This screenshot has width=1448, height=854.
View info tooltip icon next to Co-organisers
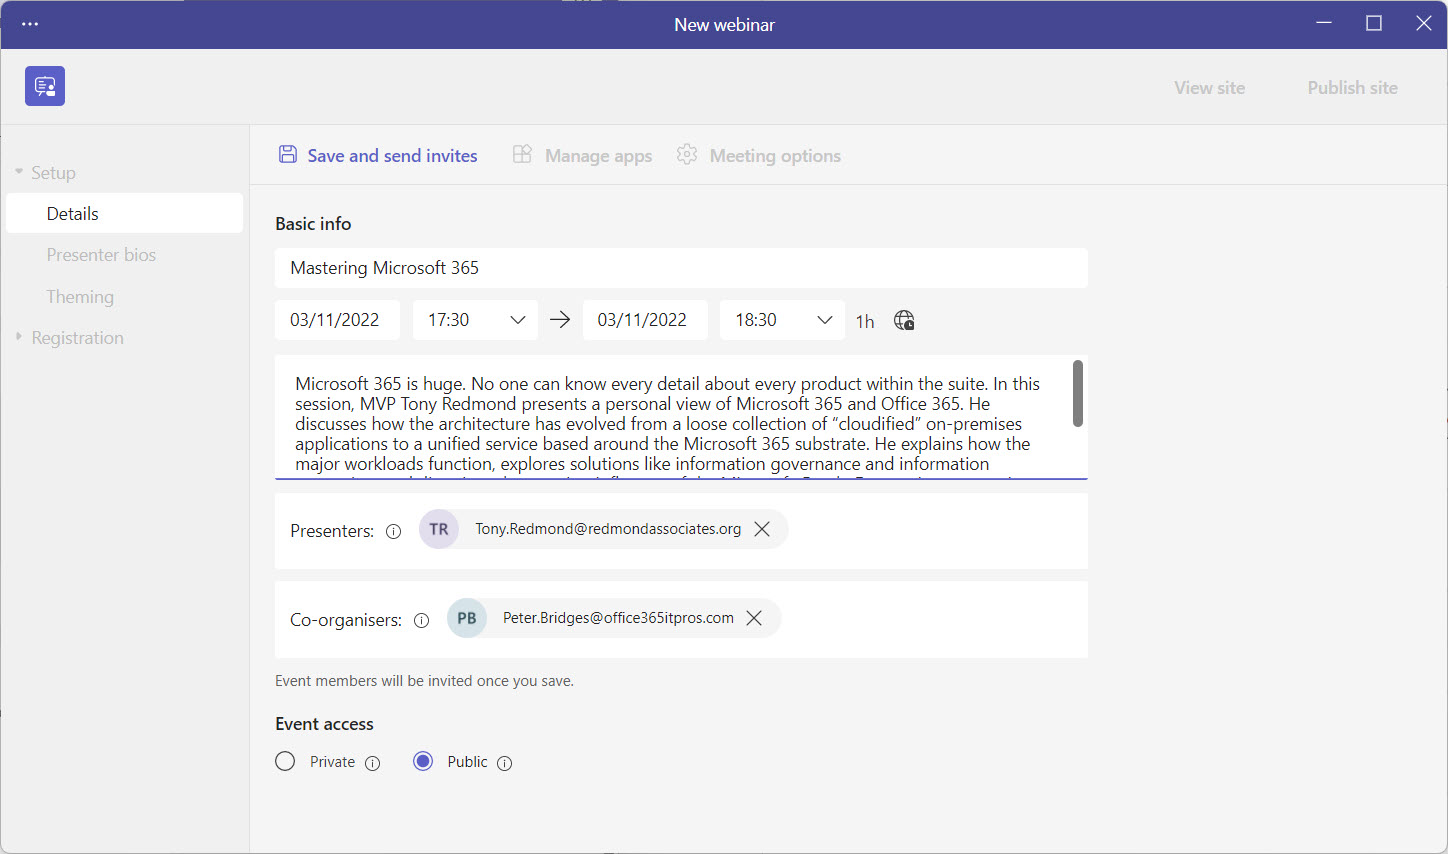[x=421, y=620]
